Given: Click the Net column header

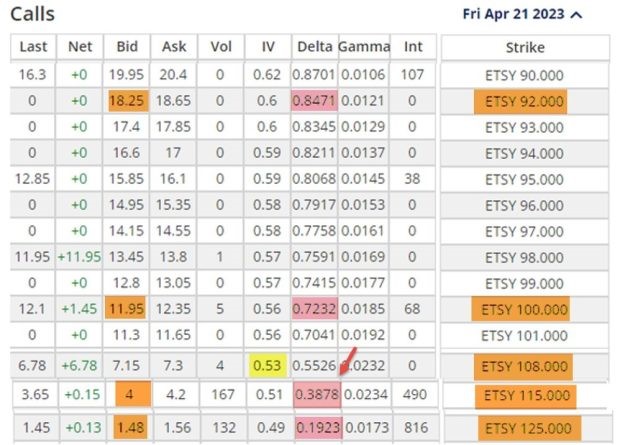Looking at the screenshot, I should pyautogui.click(x=80, y=47).
